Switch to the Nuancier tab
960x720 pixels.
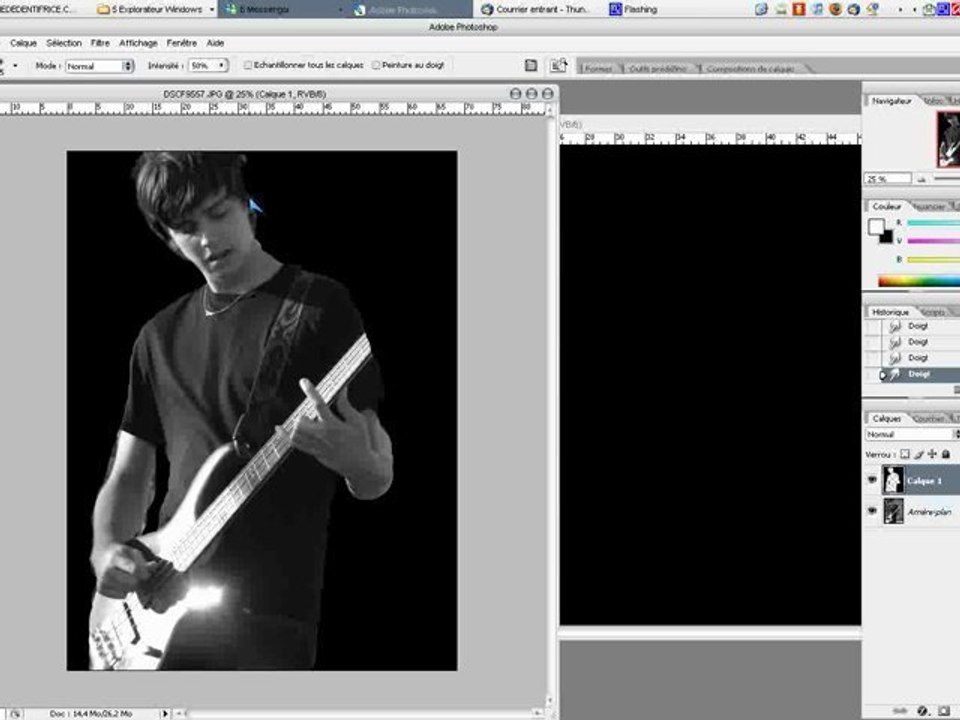tap(928, 207)
